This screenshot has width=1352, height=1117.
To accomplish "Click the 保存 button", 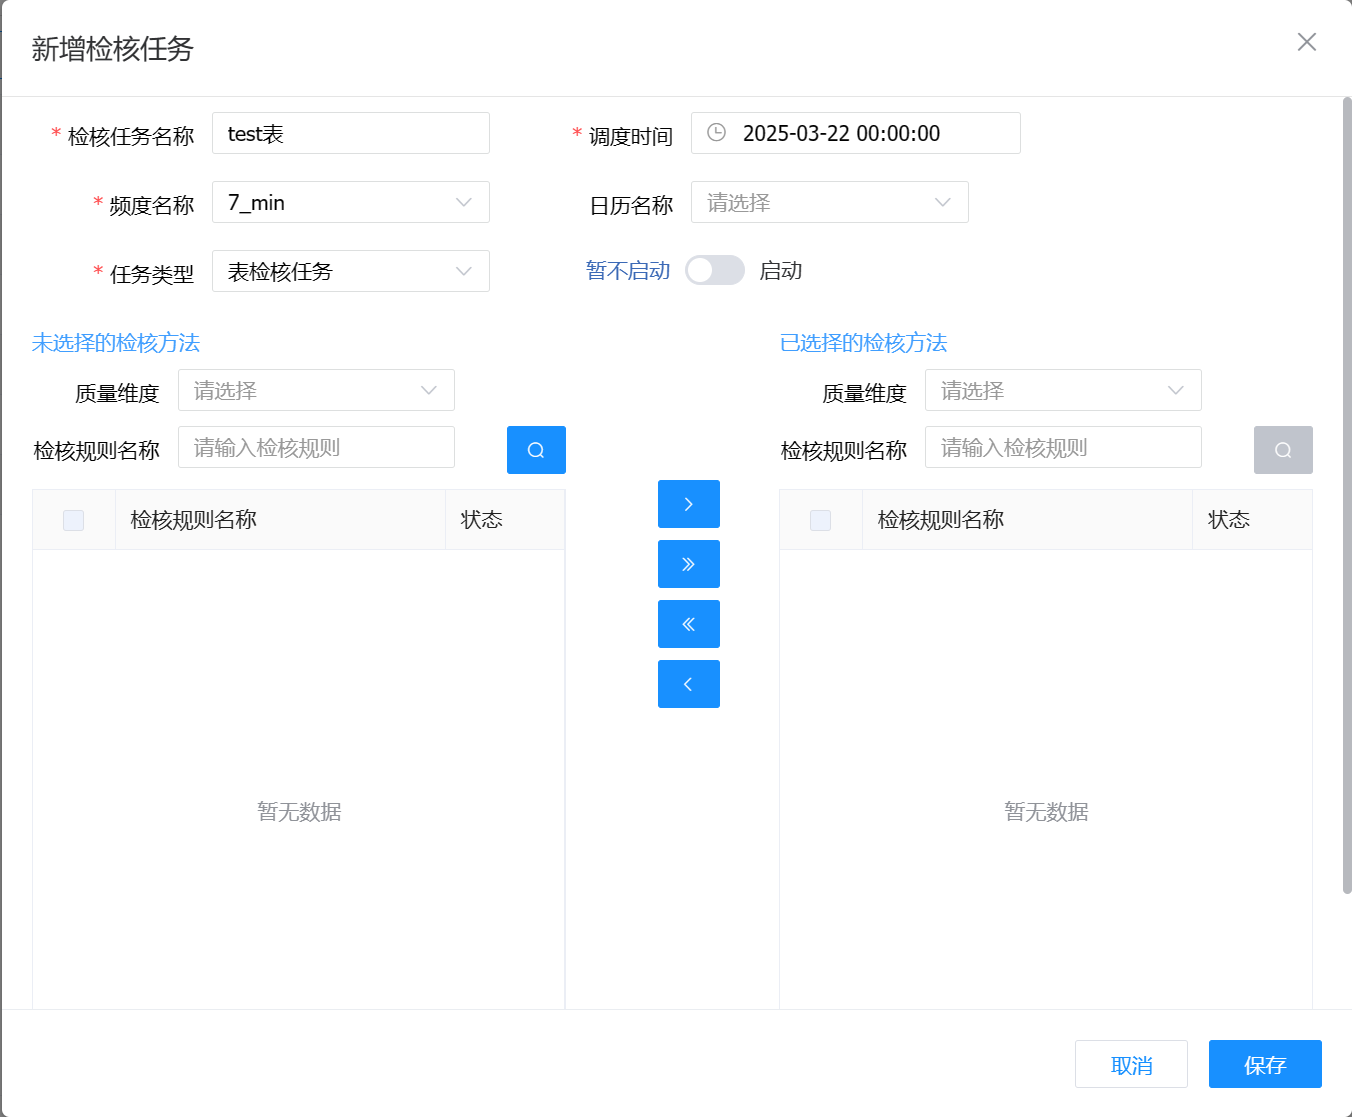I will tap(1264, 1064).
